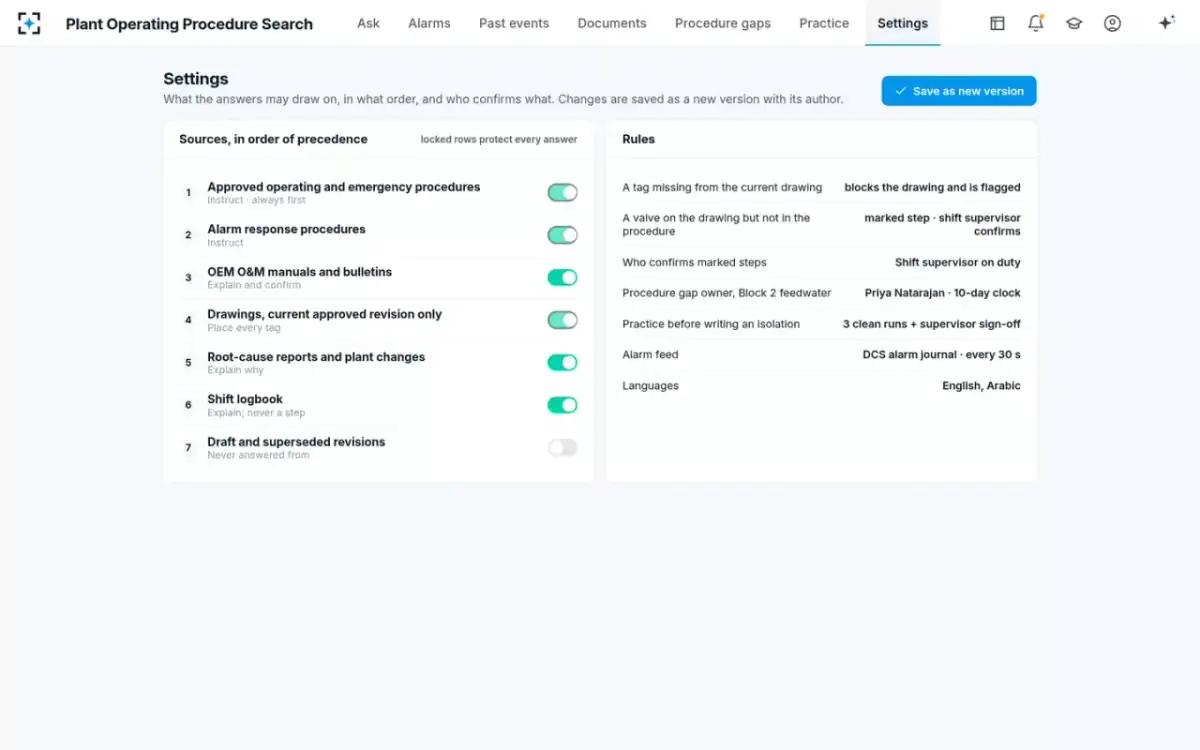Click the sparkle assistant icon

[1166, 23]
